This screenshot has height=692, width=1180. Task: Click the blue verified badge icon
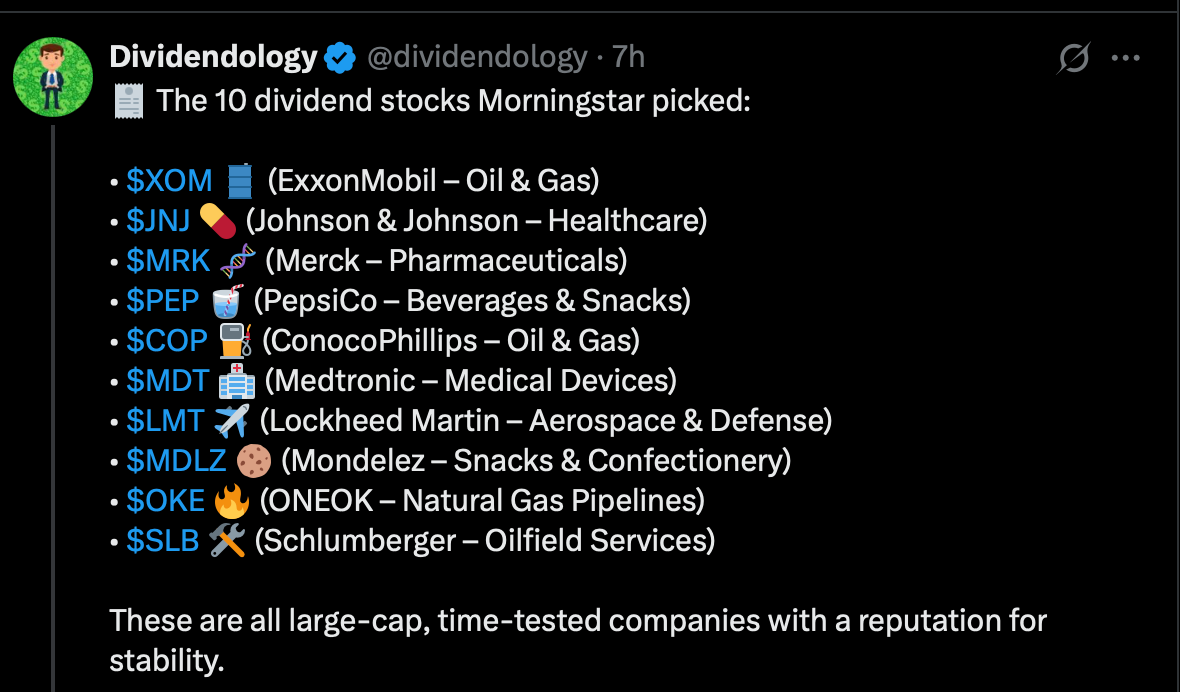tap(341, 59)
